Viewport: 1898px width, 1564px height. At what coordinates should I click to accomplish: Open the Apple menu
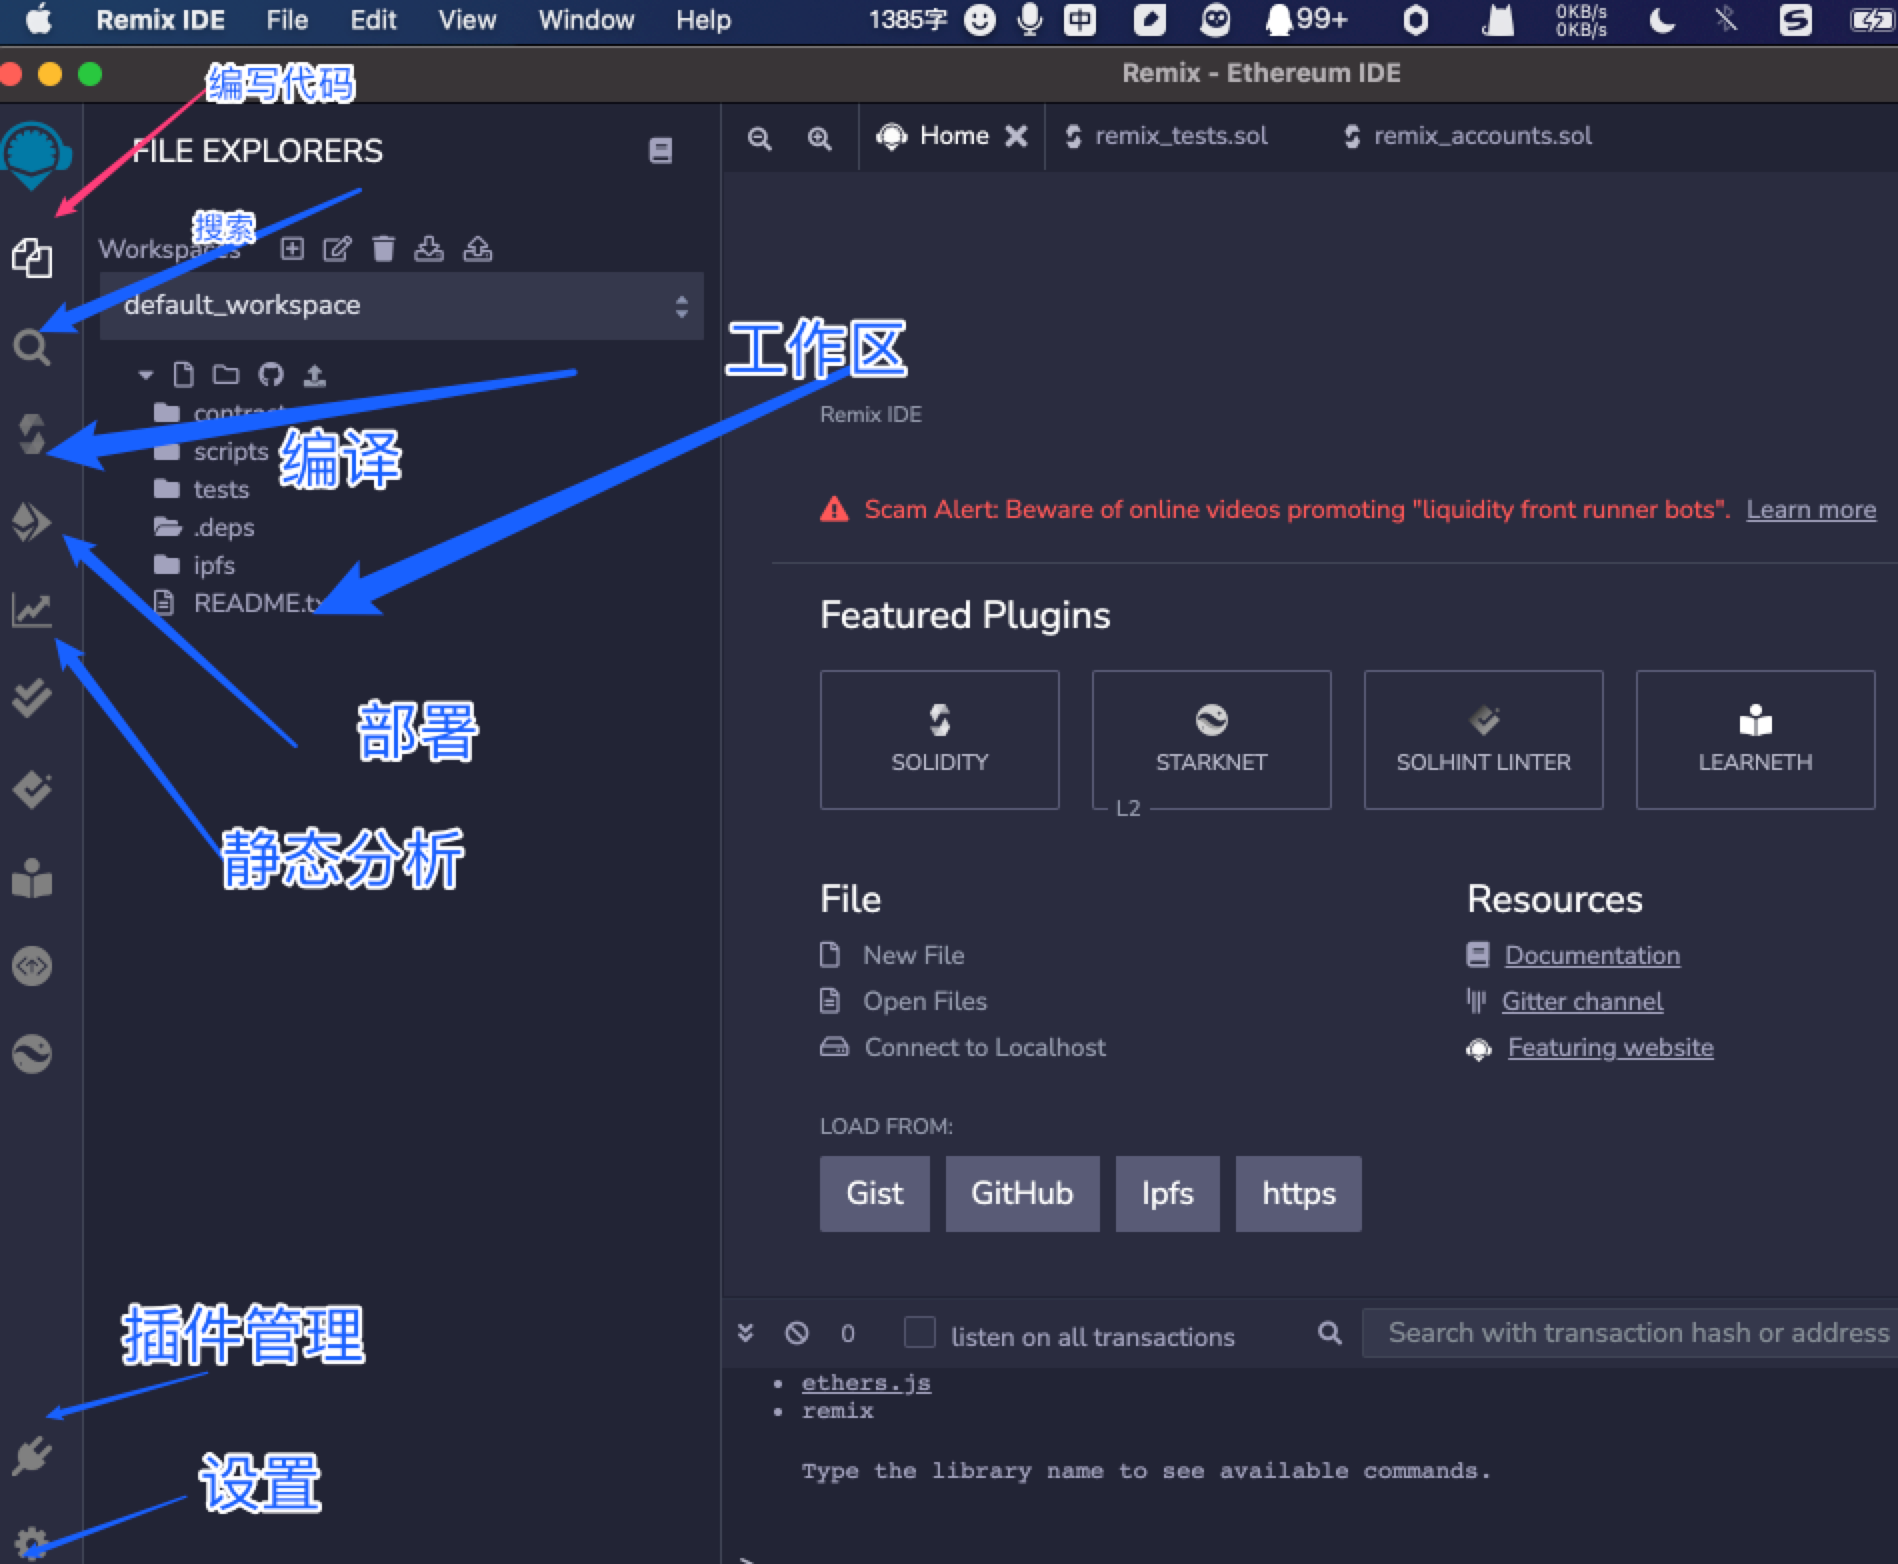tap(38, 20)
